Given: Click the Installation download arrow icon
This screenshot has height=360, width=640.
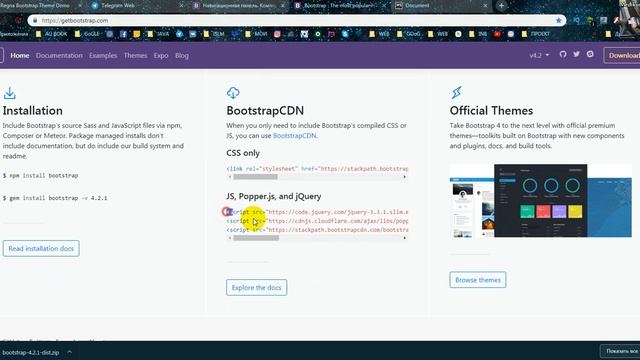Looking at the screenshot, I should point(10,93).
